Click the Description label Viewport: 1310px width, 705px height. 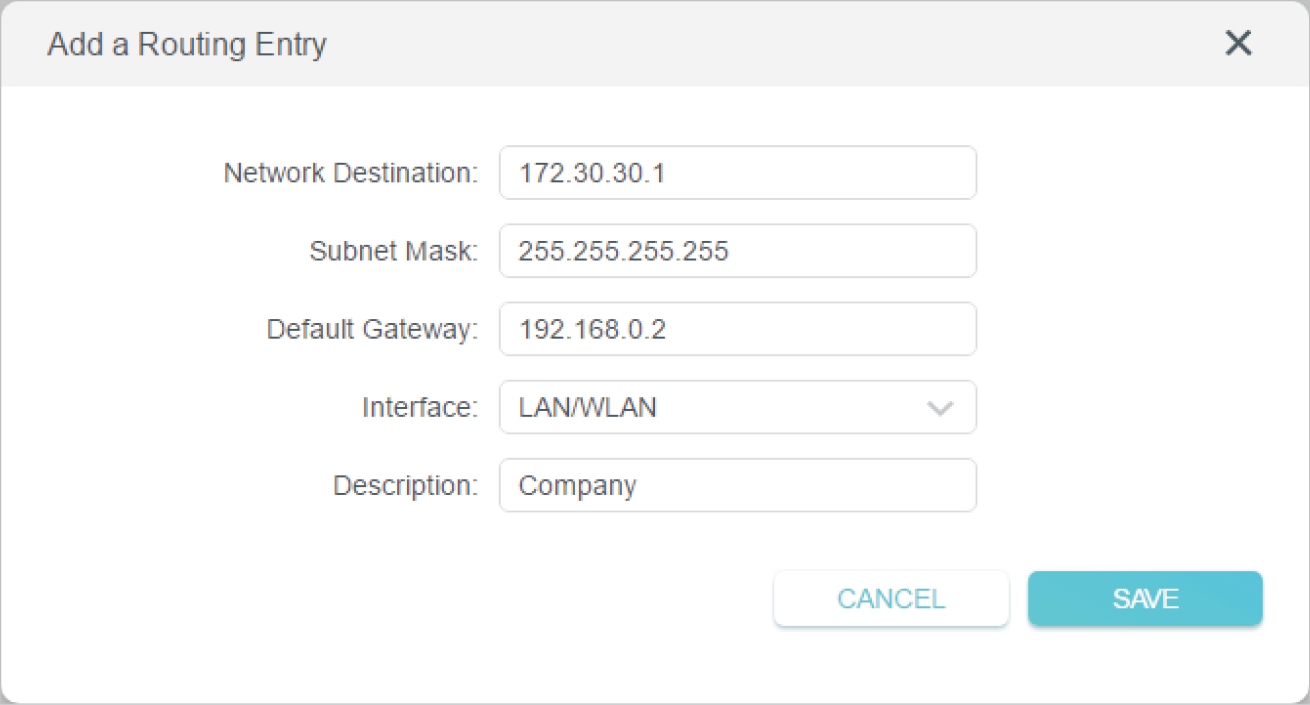pos(405,486)
